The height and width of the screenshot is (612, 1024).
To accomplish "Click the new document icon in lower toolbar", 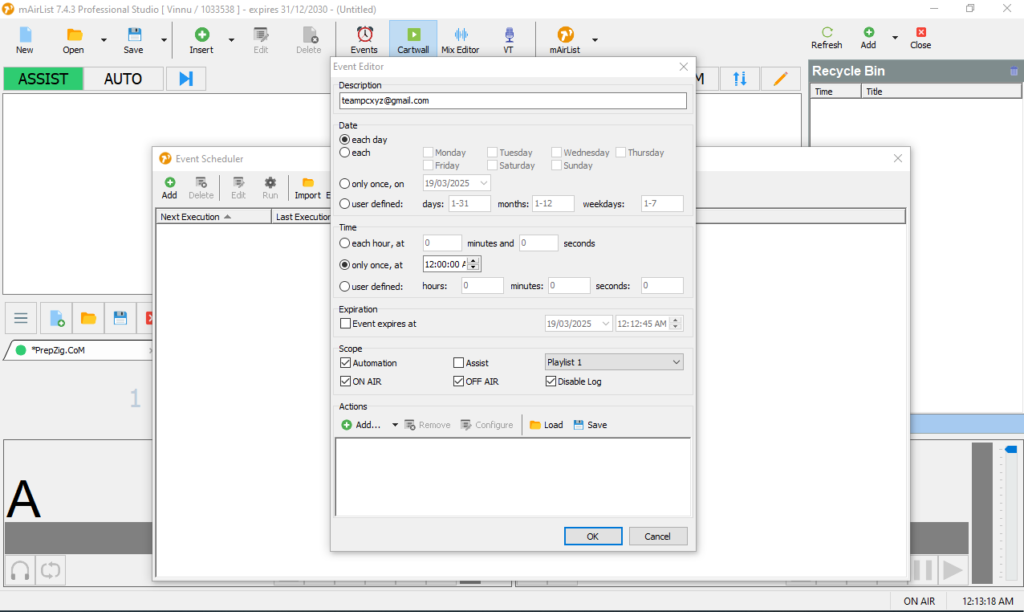I will [57, 318].
